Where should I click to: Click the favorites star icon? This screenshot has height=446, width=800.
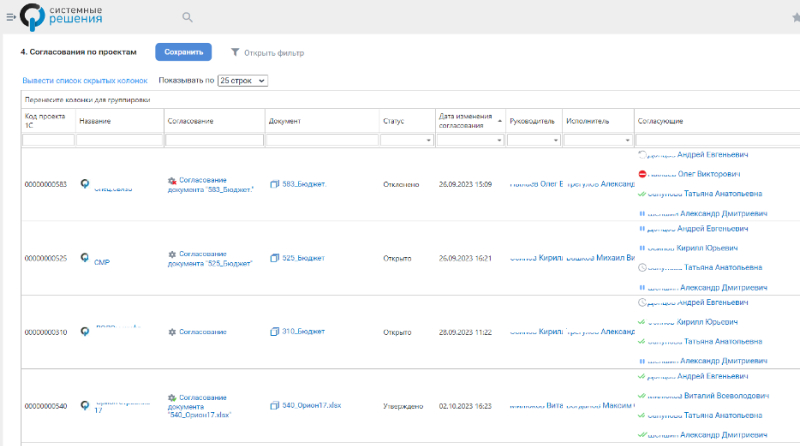pos(795,17)
